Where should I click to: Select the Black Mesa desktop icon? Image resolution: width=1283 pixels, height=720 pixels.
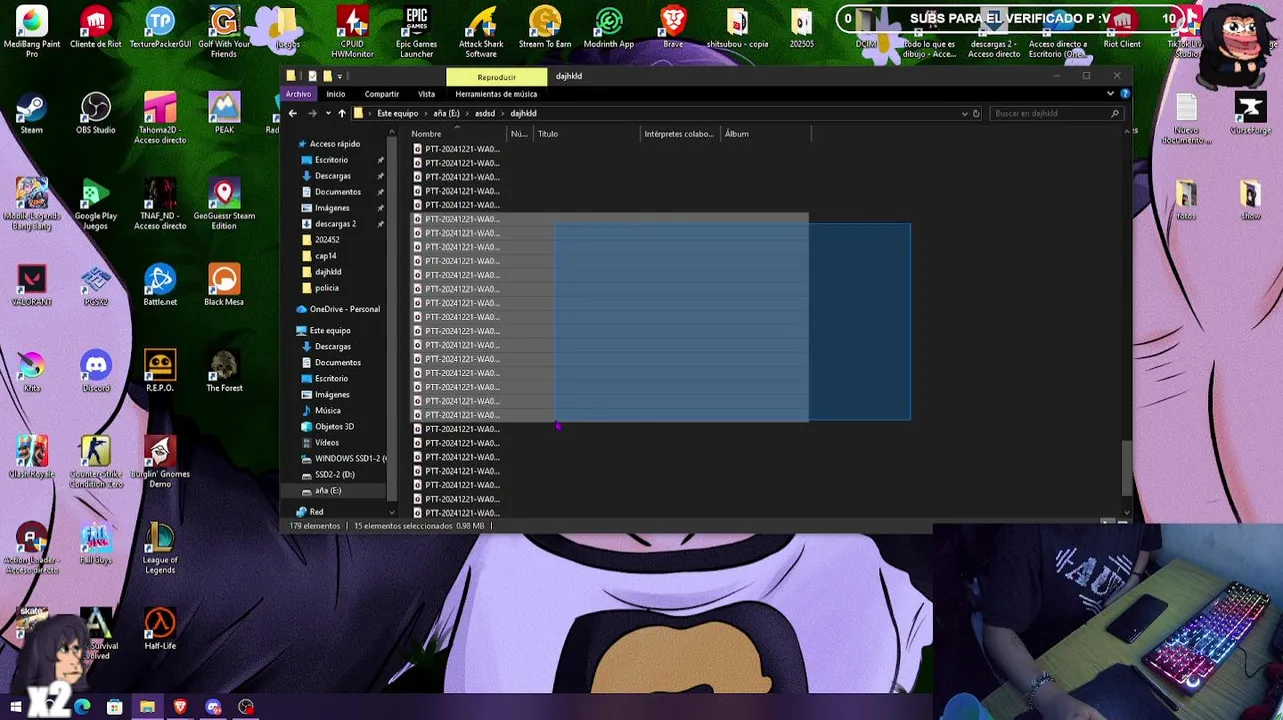click(x=224, y=286)
